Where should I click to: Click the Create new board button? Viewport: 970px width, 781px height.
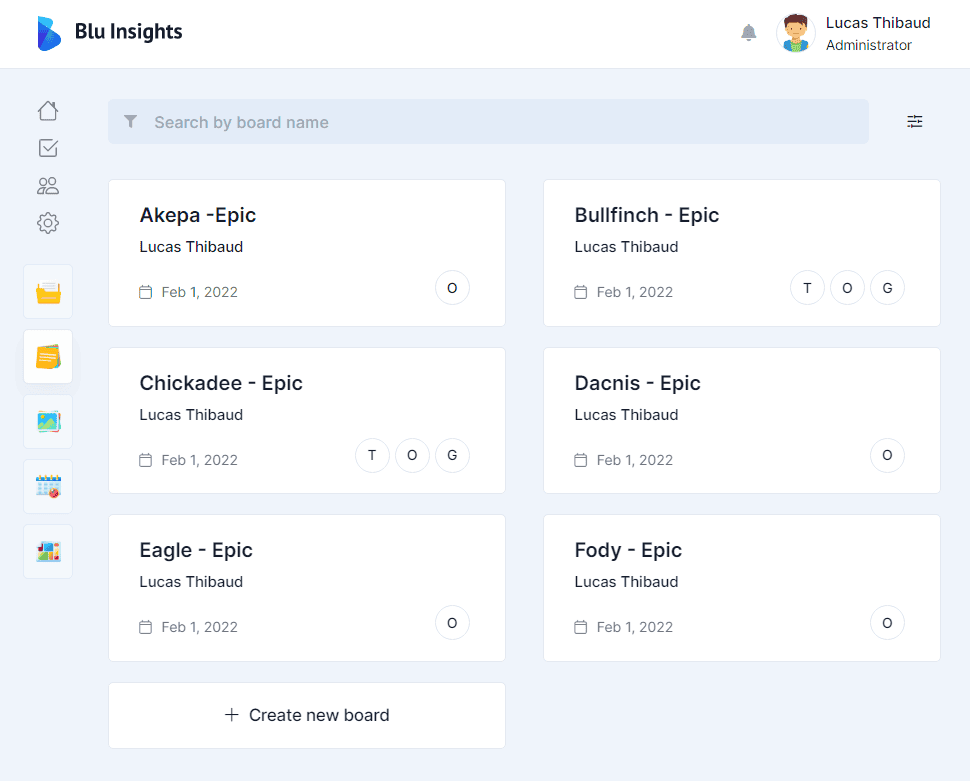[x=307, y=715]
